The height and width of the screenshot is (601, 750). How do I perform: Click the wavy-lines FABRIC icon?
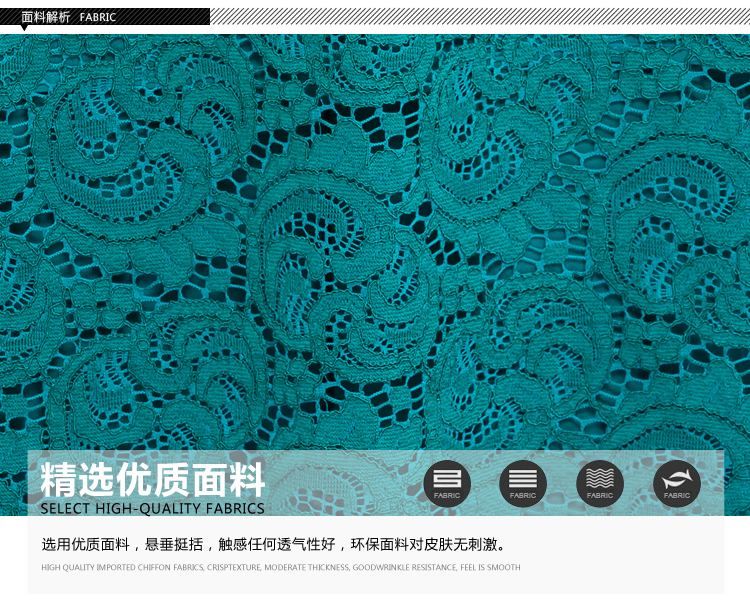point(600,483)
